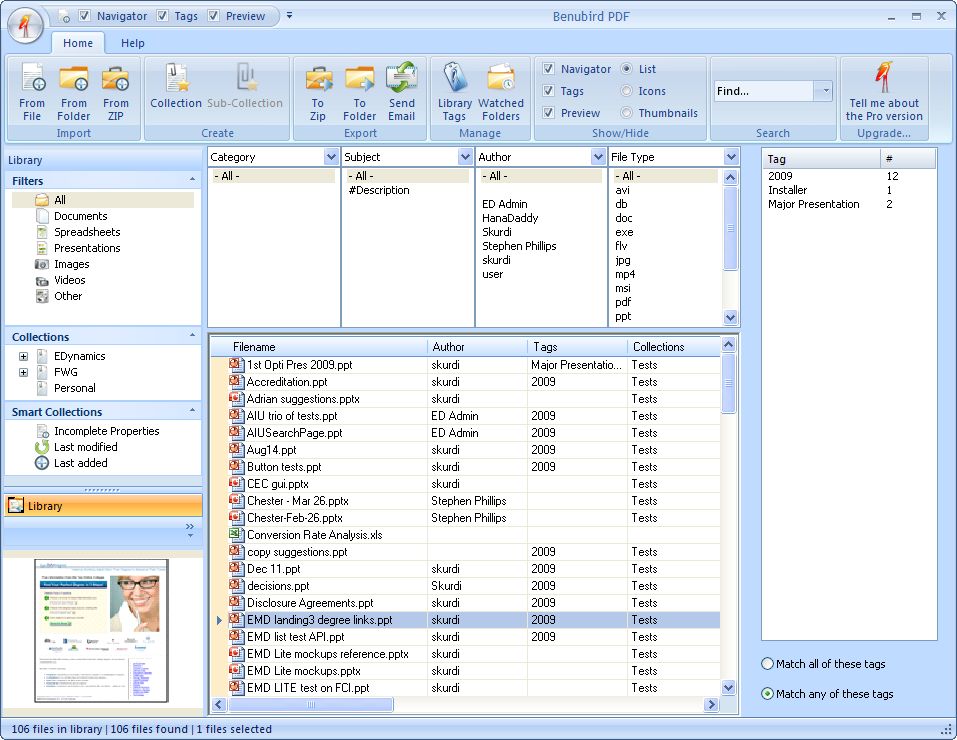This screenshot has height=740, width=957.
Task: Create a new Collection
Action: click(176, 86)
